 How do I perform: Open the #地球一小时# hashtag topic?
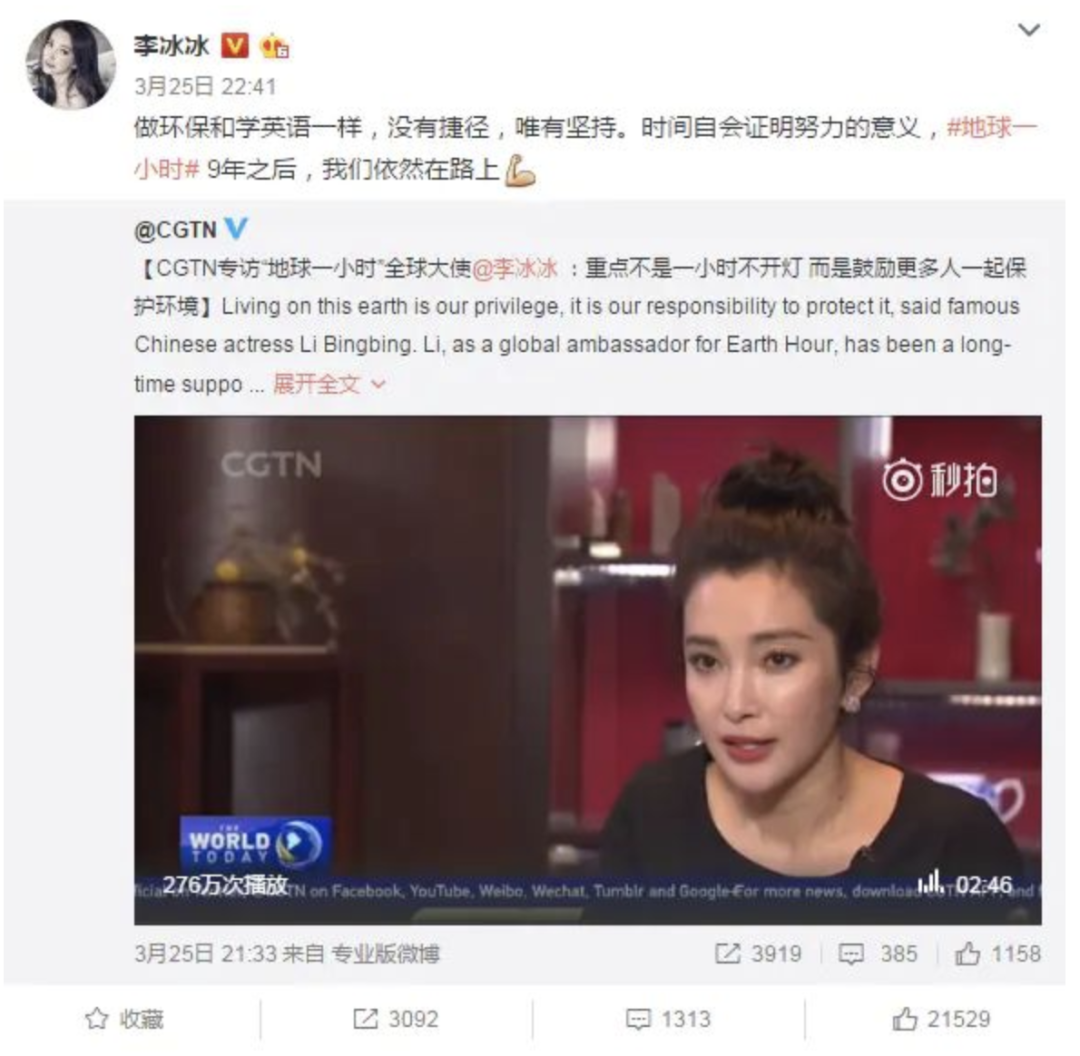point(585,147)
